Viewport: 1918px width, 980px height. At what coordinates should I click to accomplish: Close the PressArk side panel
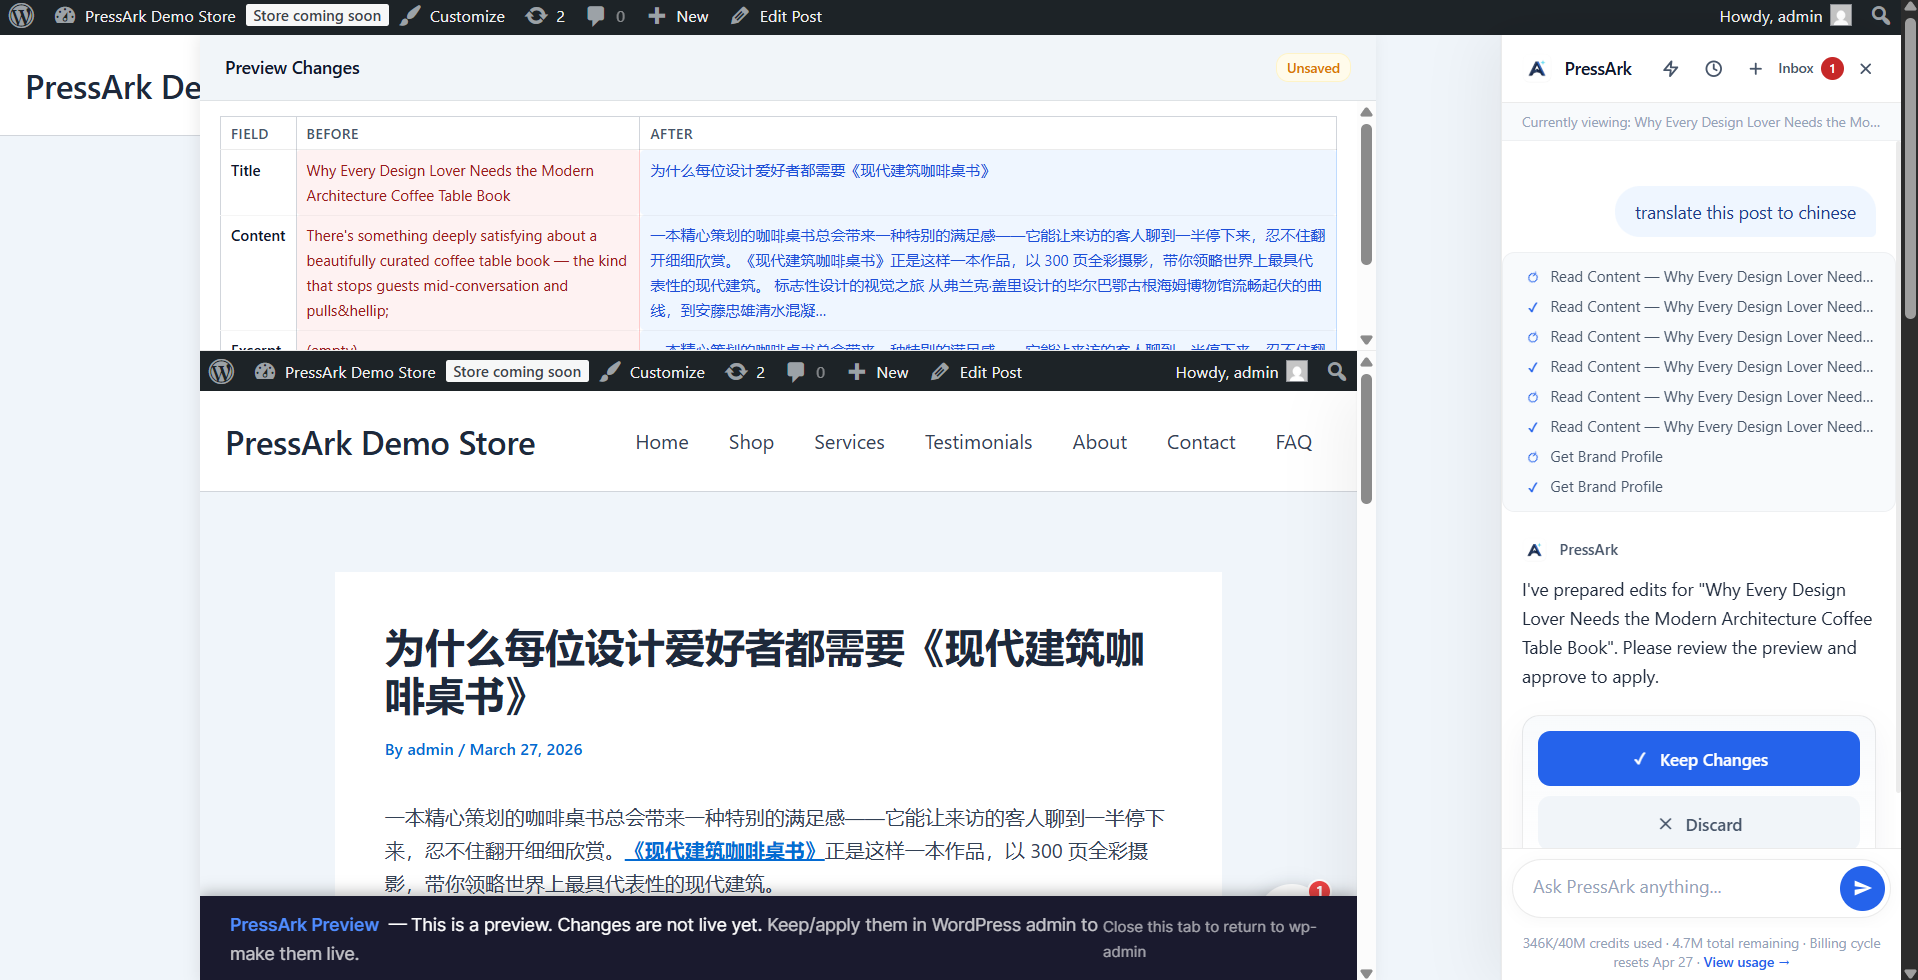1865,69
